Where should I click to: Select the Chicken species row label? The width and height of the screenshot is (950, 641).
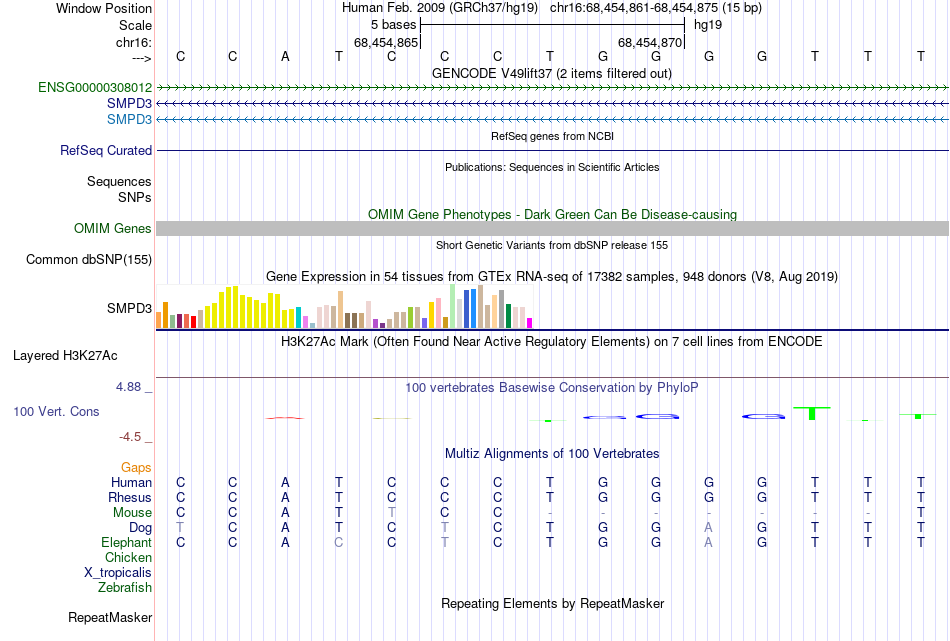[128, 557]
